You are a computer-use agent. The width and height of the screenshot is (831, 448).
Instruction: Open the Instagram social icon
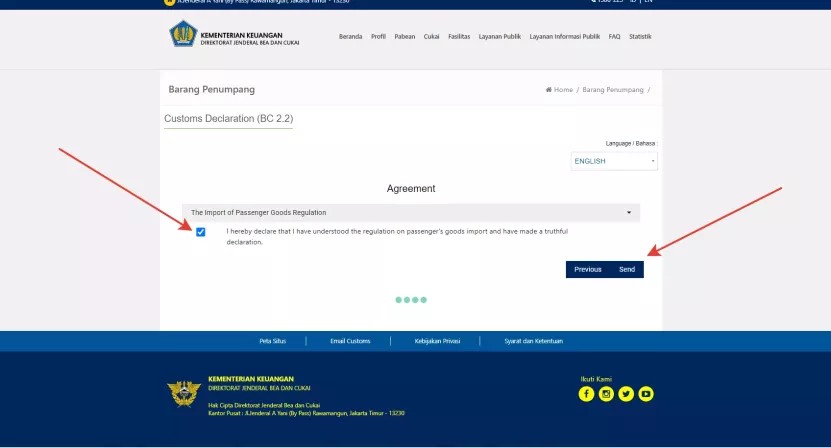tap(606, 394)
